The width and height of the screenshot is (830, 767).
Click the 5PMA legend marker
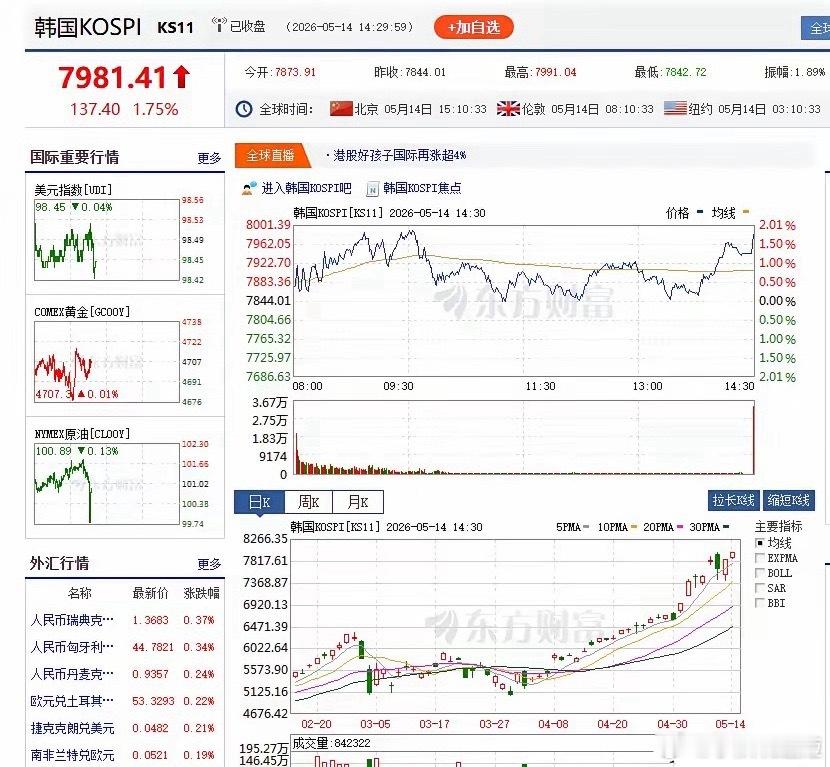click(586, 527)
